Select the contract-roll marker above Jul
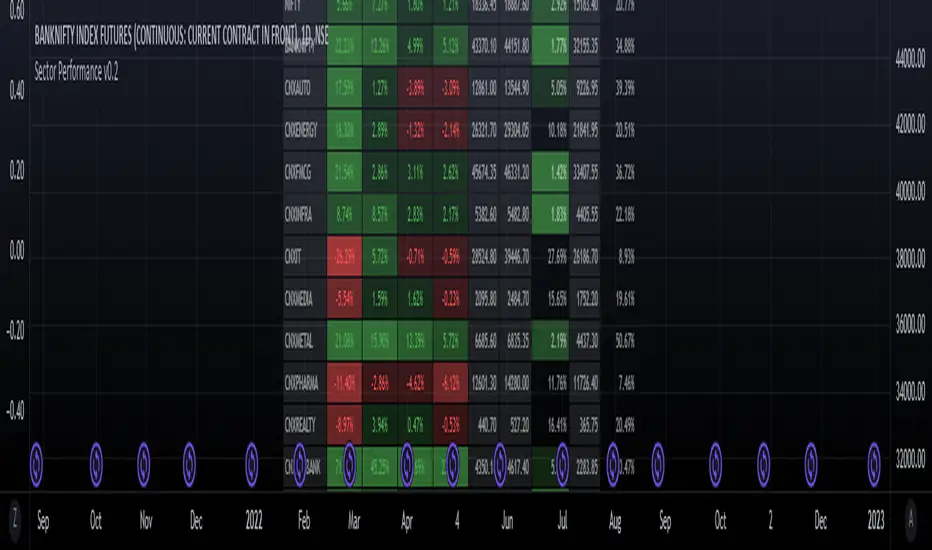932x550 pixels. pos(562,464)
